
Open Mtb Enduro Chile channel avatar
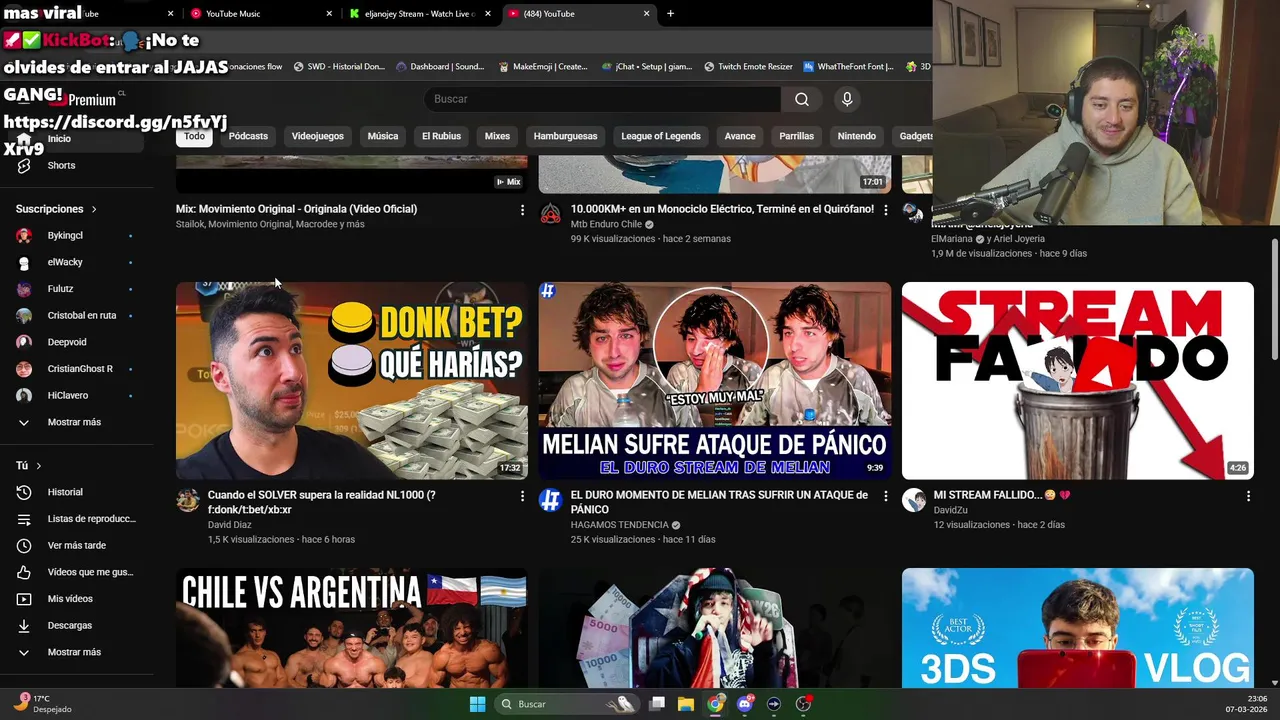click(x=551, y=215)
